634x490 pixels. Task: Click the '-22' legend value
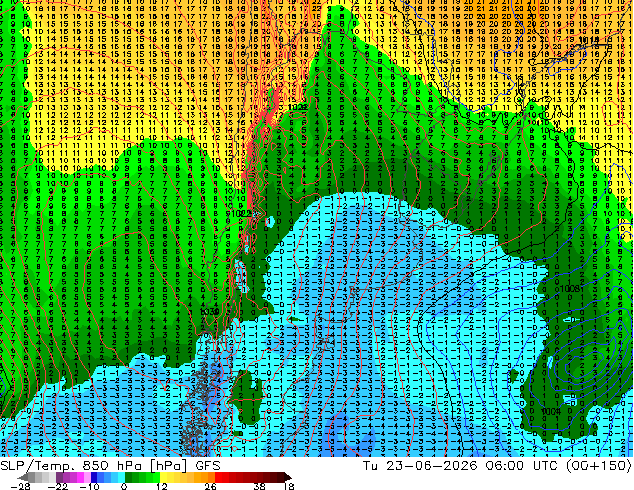[57, 486]
